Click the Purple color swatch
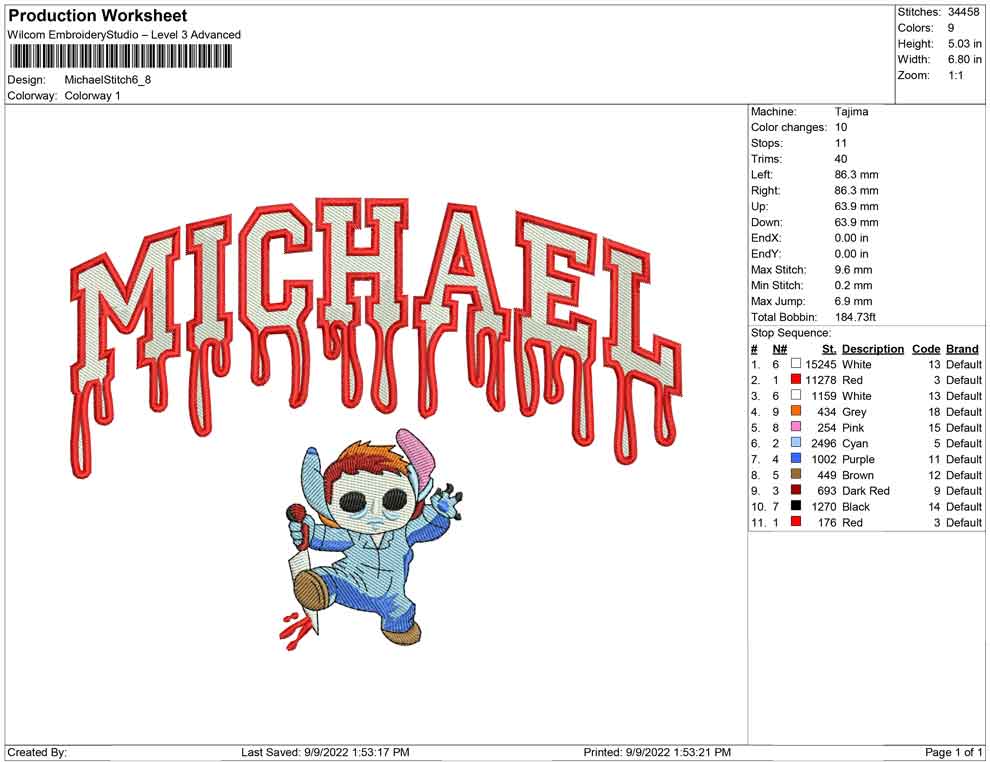This screenshot has width=990, height=762. tap(796, 458)
